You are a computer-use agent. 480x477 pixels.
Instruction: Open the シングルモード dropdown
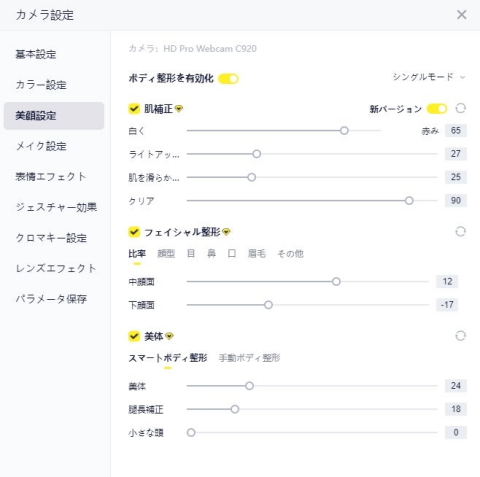(429, 77)
